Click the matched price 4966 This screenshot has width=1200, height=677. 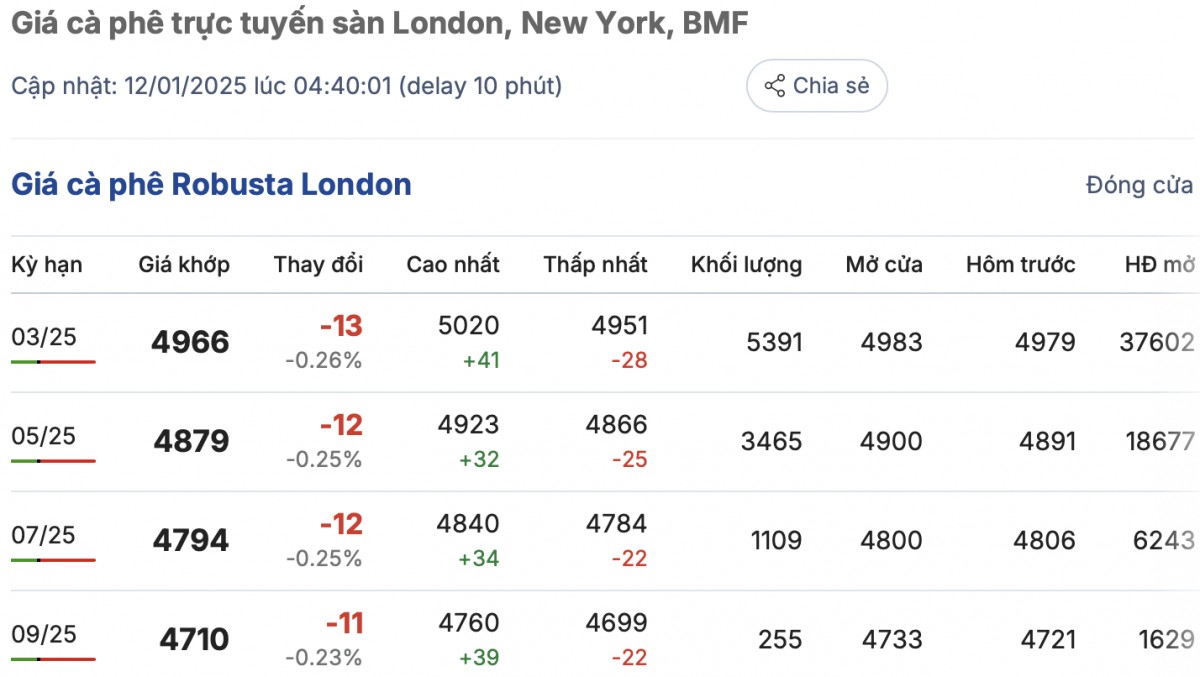(x=190, y=343)
